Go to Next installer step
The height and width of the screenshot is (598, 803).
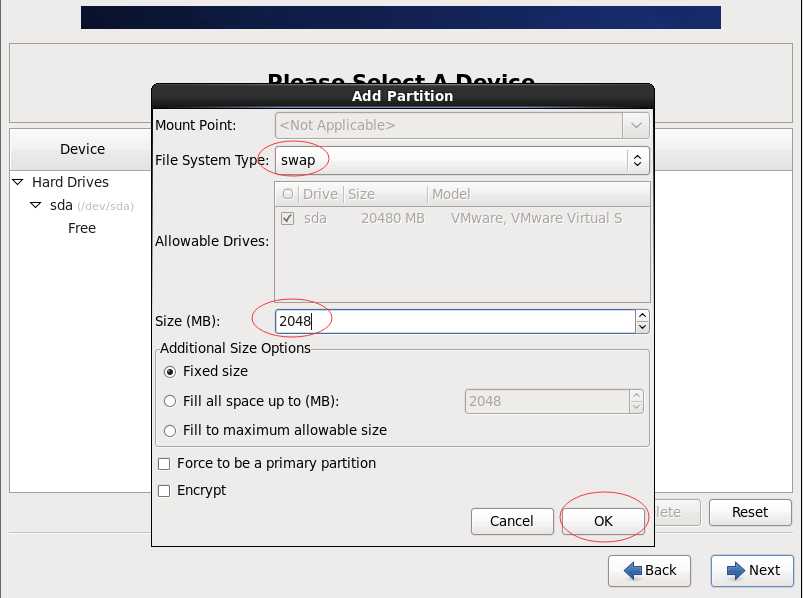point(753,570)
